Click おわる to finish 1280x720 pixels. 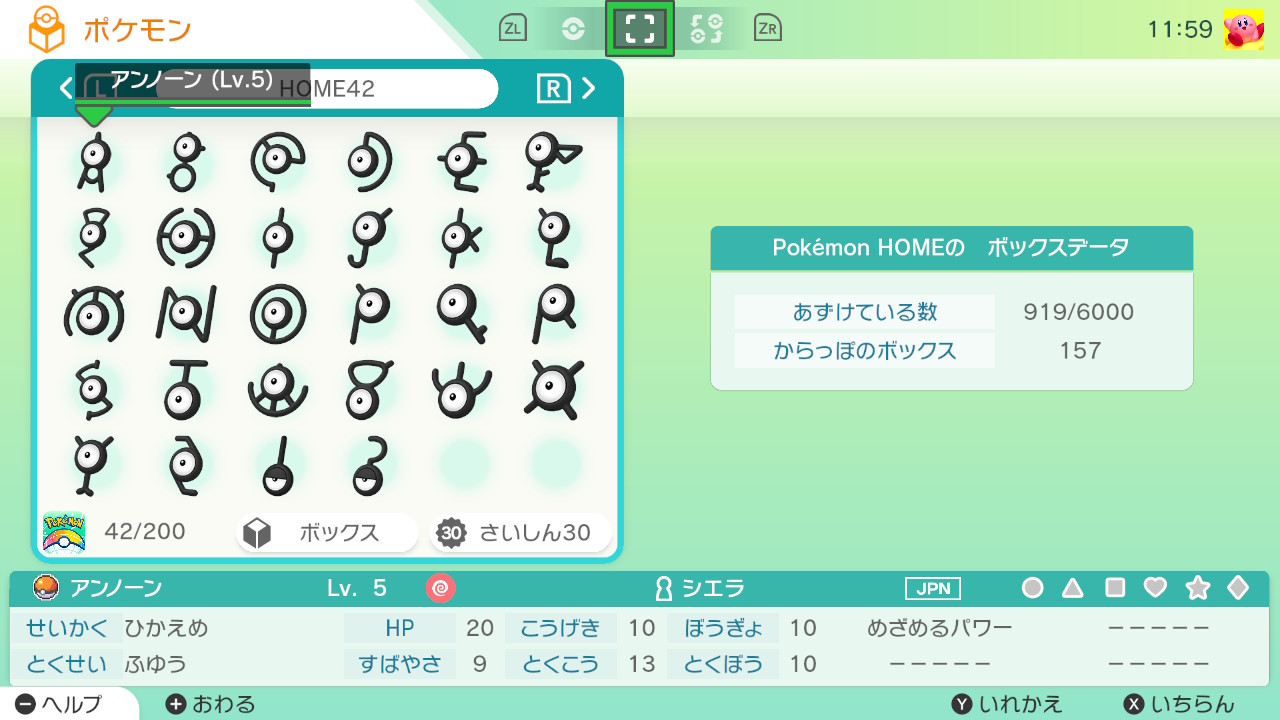(x=210, y=704)
